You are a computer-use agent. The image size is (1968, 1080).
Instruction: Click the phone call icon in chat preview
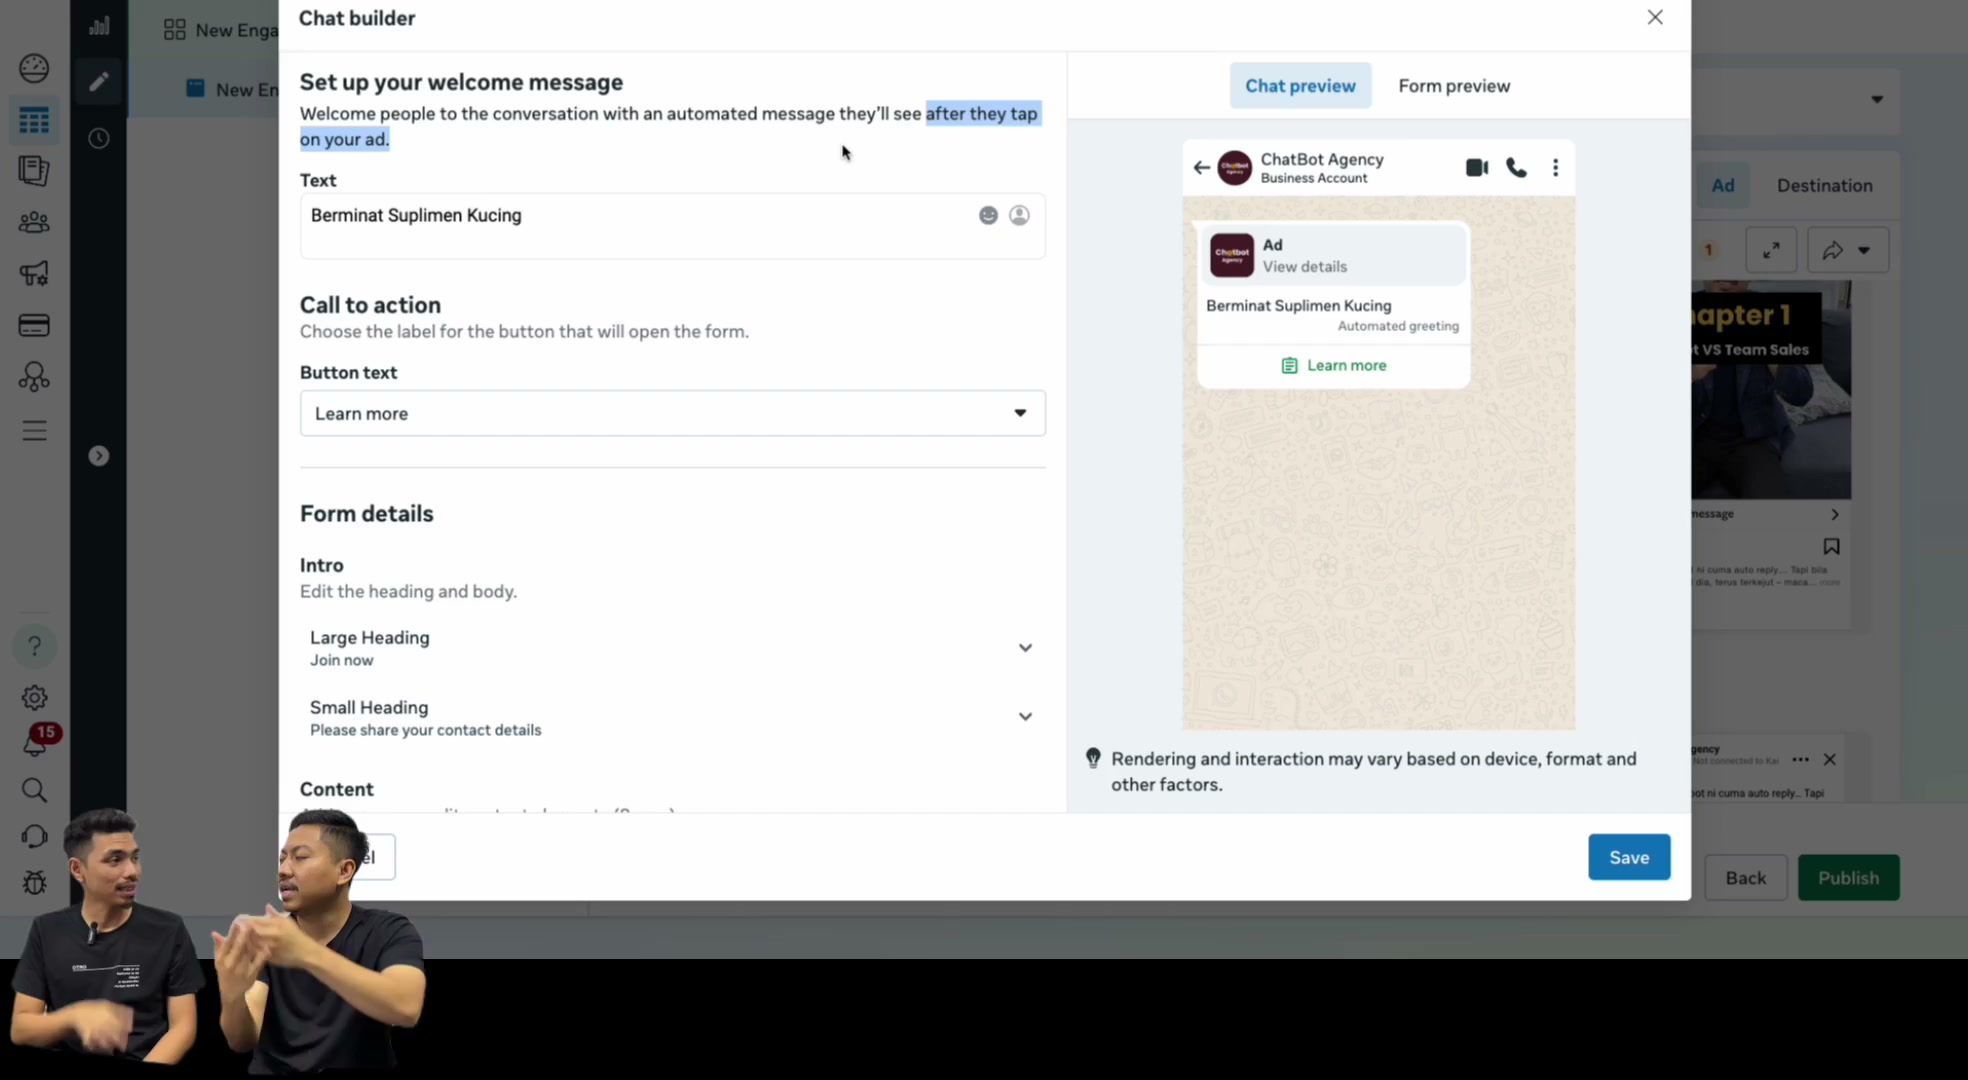[x=1517, y=168]
